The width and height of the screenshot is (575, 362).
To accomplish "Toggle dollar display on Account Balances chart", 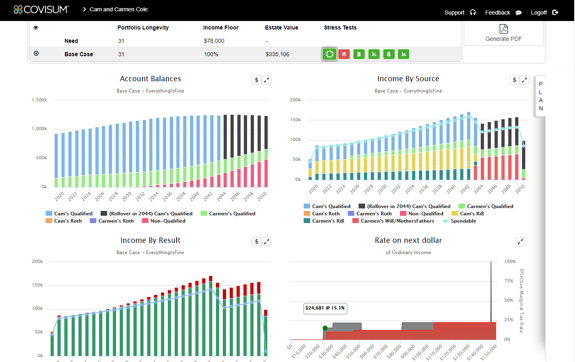I will 256,80.
